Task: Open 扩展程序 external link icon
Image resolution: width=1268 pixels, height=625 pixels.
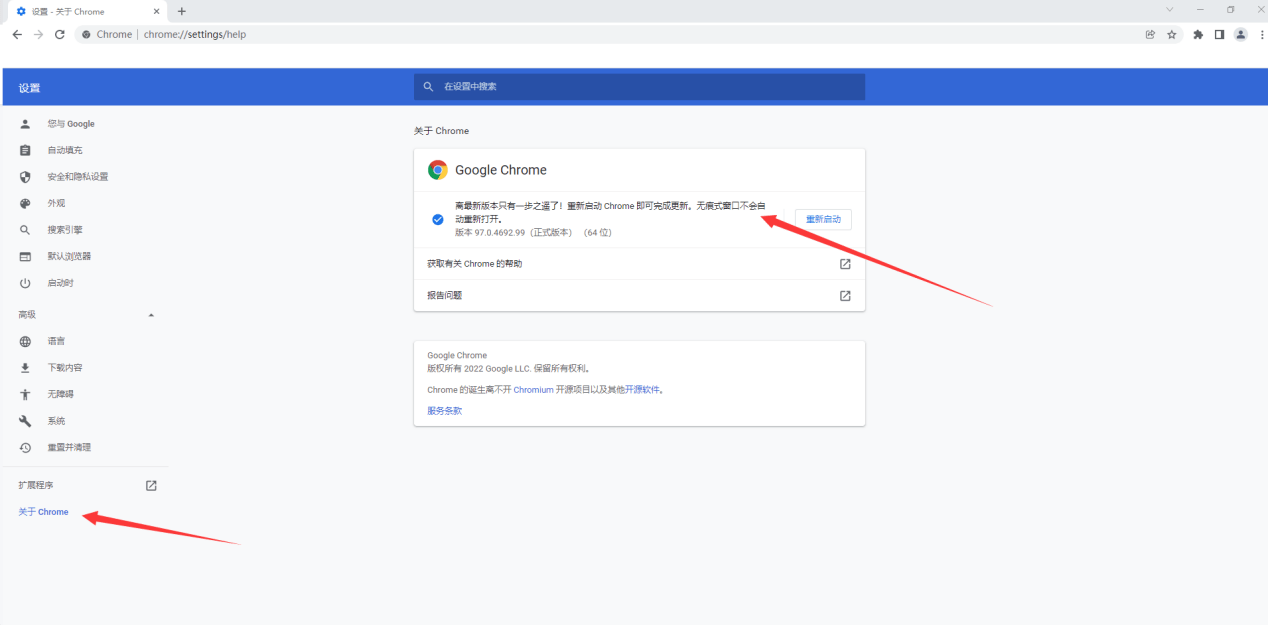Action: point(151,485)
